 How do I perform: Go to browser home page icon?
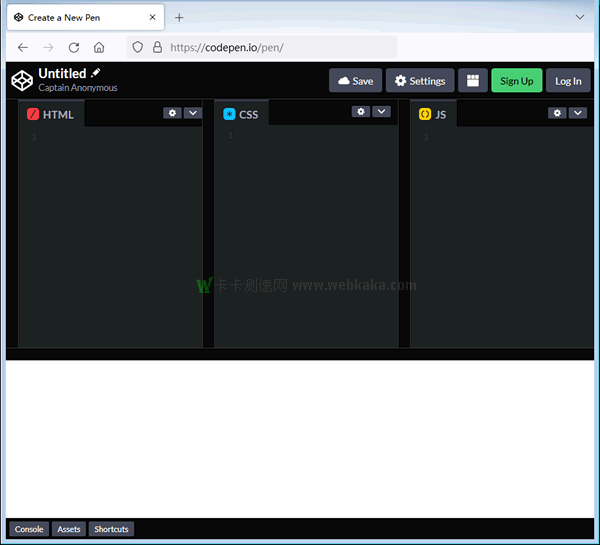(x=99, y=47)
